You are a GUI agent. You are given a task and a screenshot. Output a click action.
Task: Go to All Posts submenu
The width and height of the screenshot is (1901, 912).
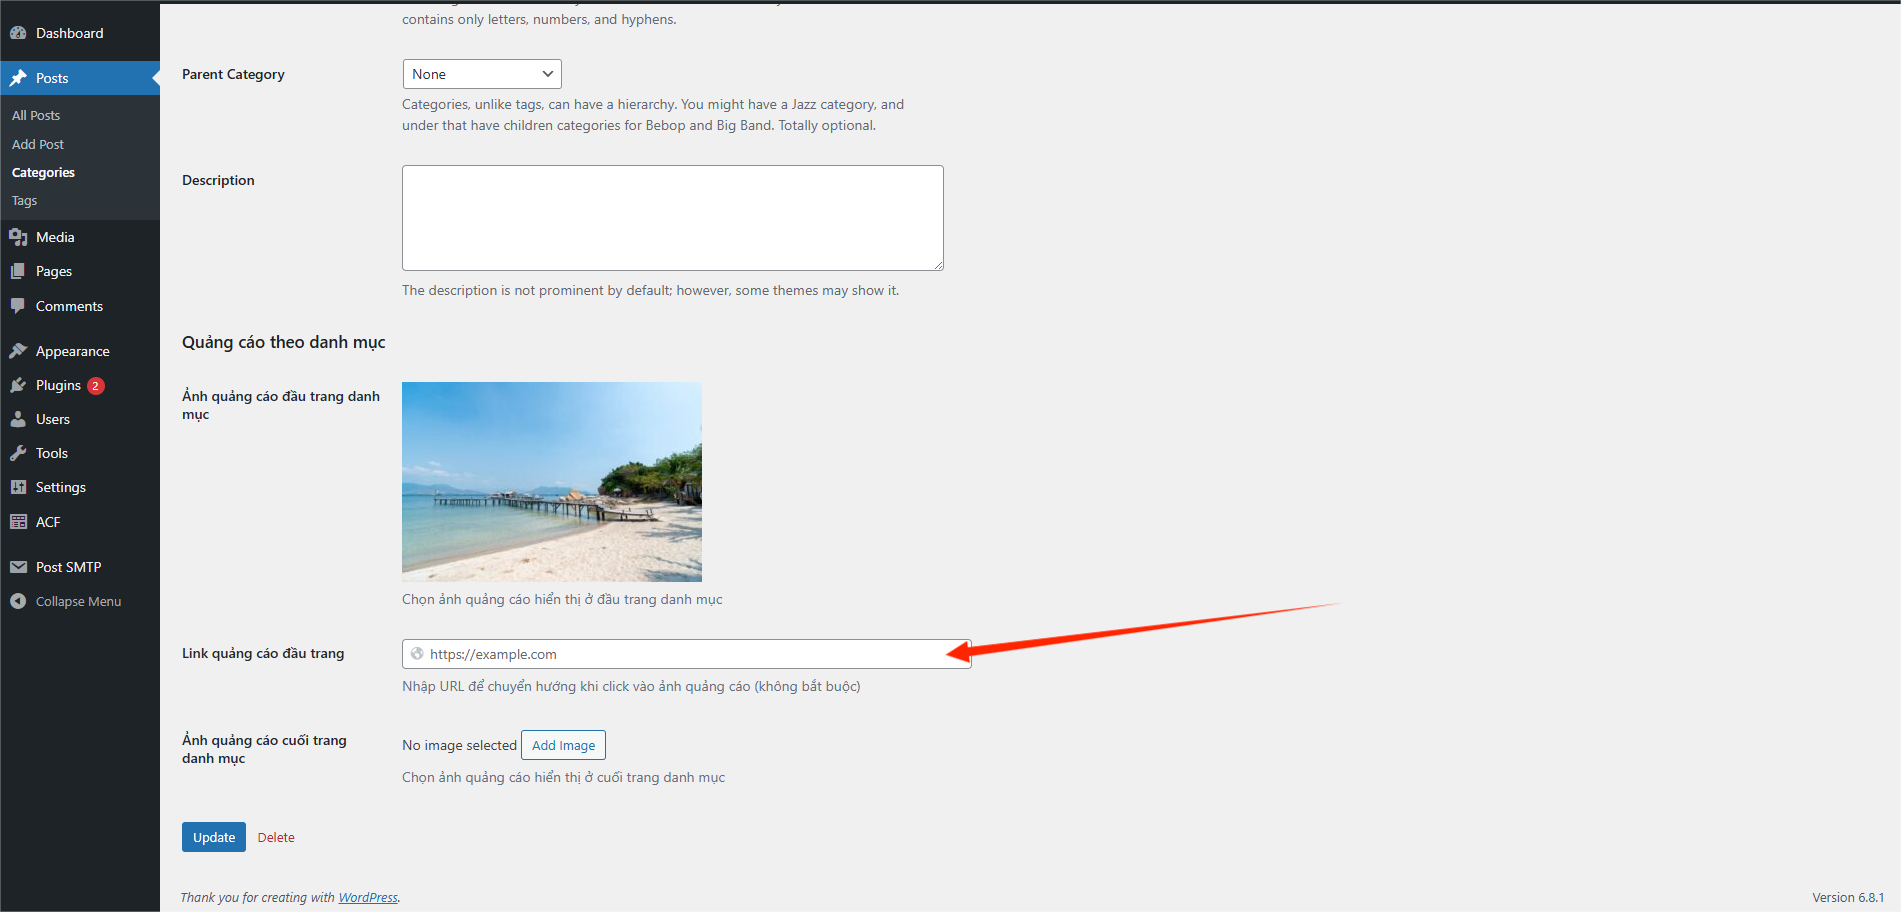36,115
